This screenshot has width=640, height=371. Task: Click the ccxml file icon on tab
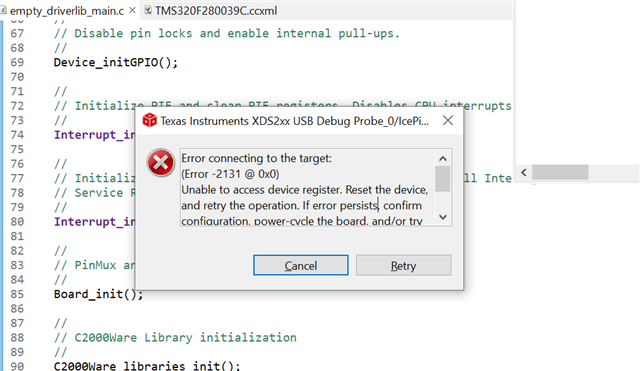click(x=148, y=11)
